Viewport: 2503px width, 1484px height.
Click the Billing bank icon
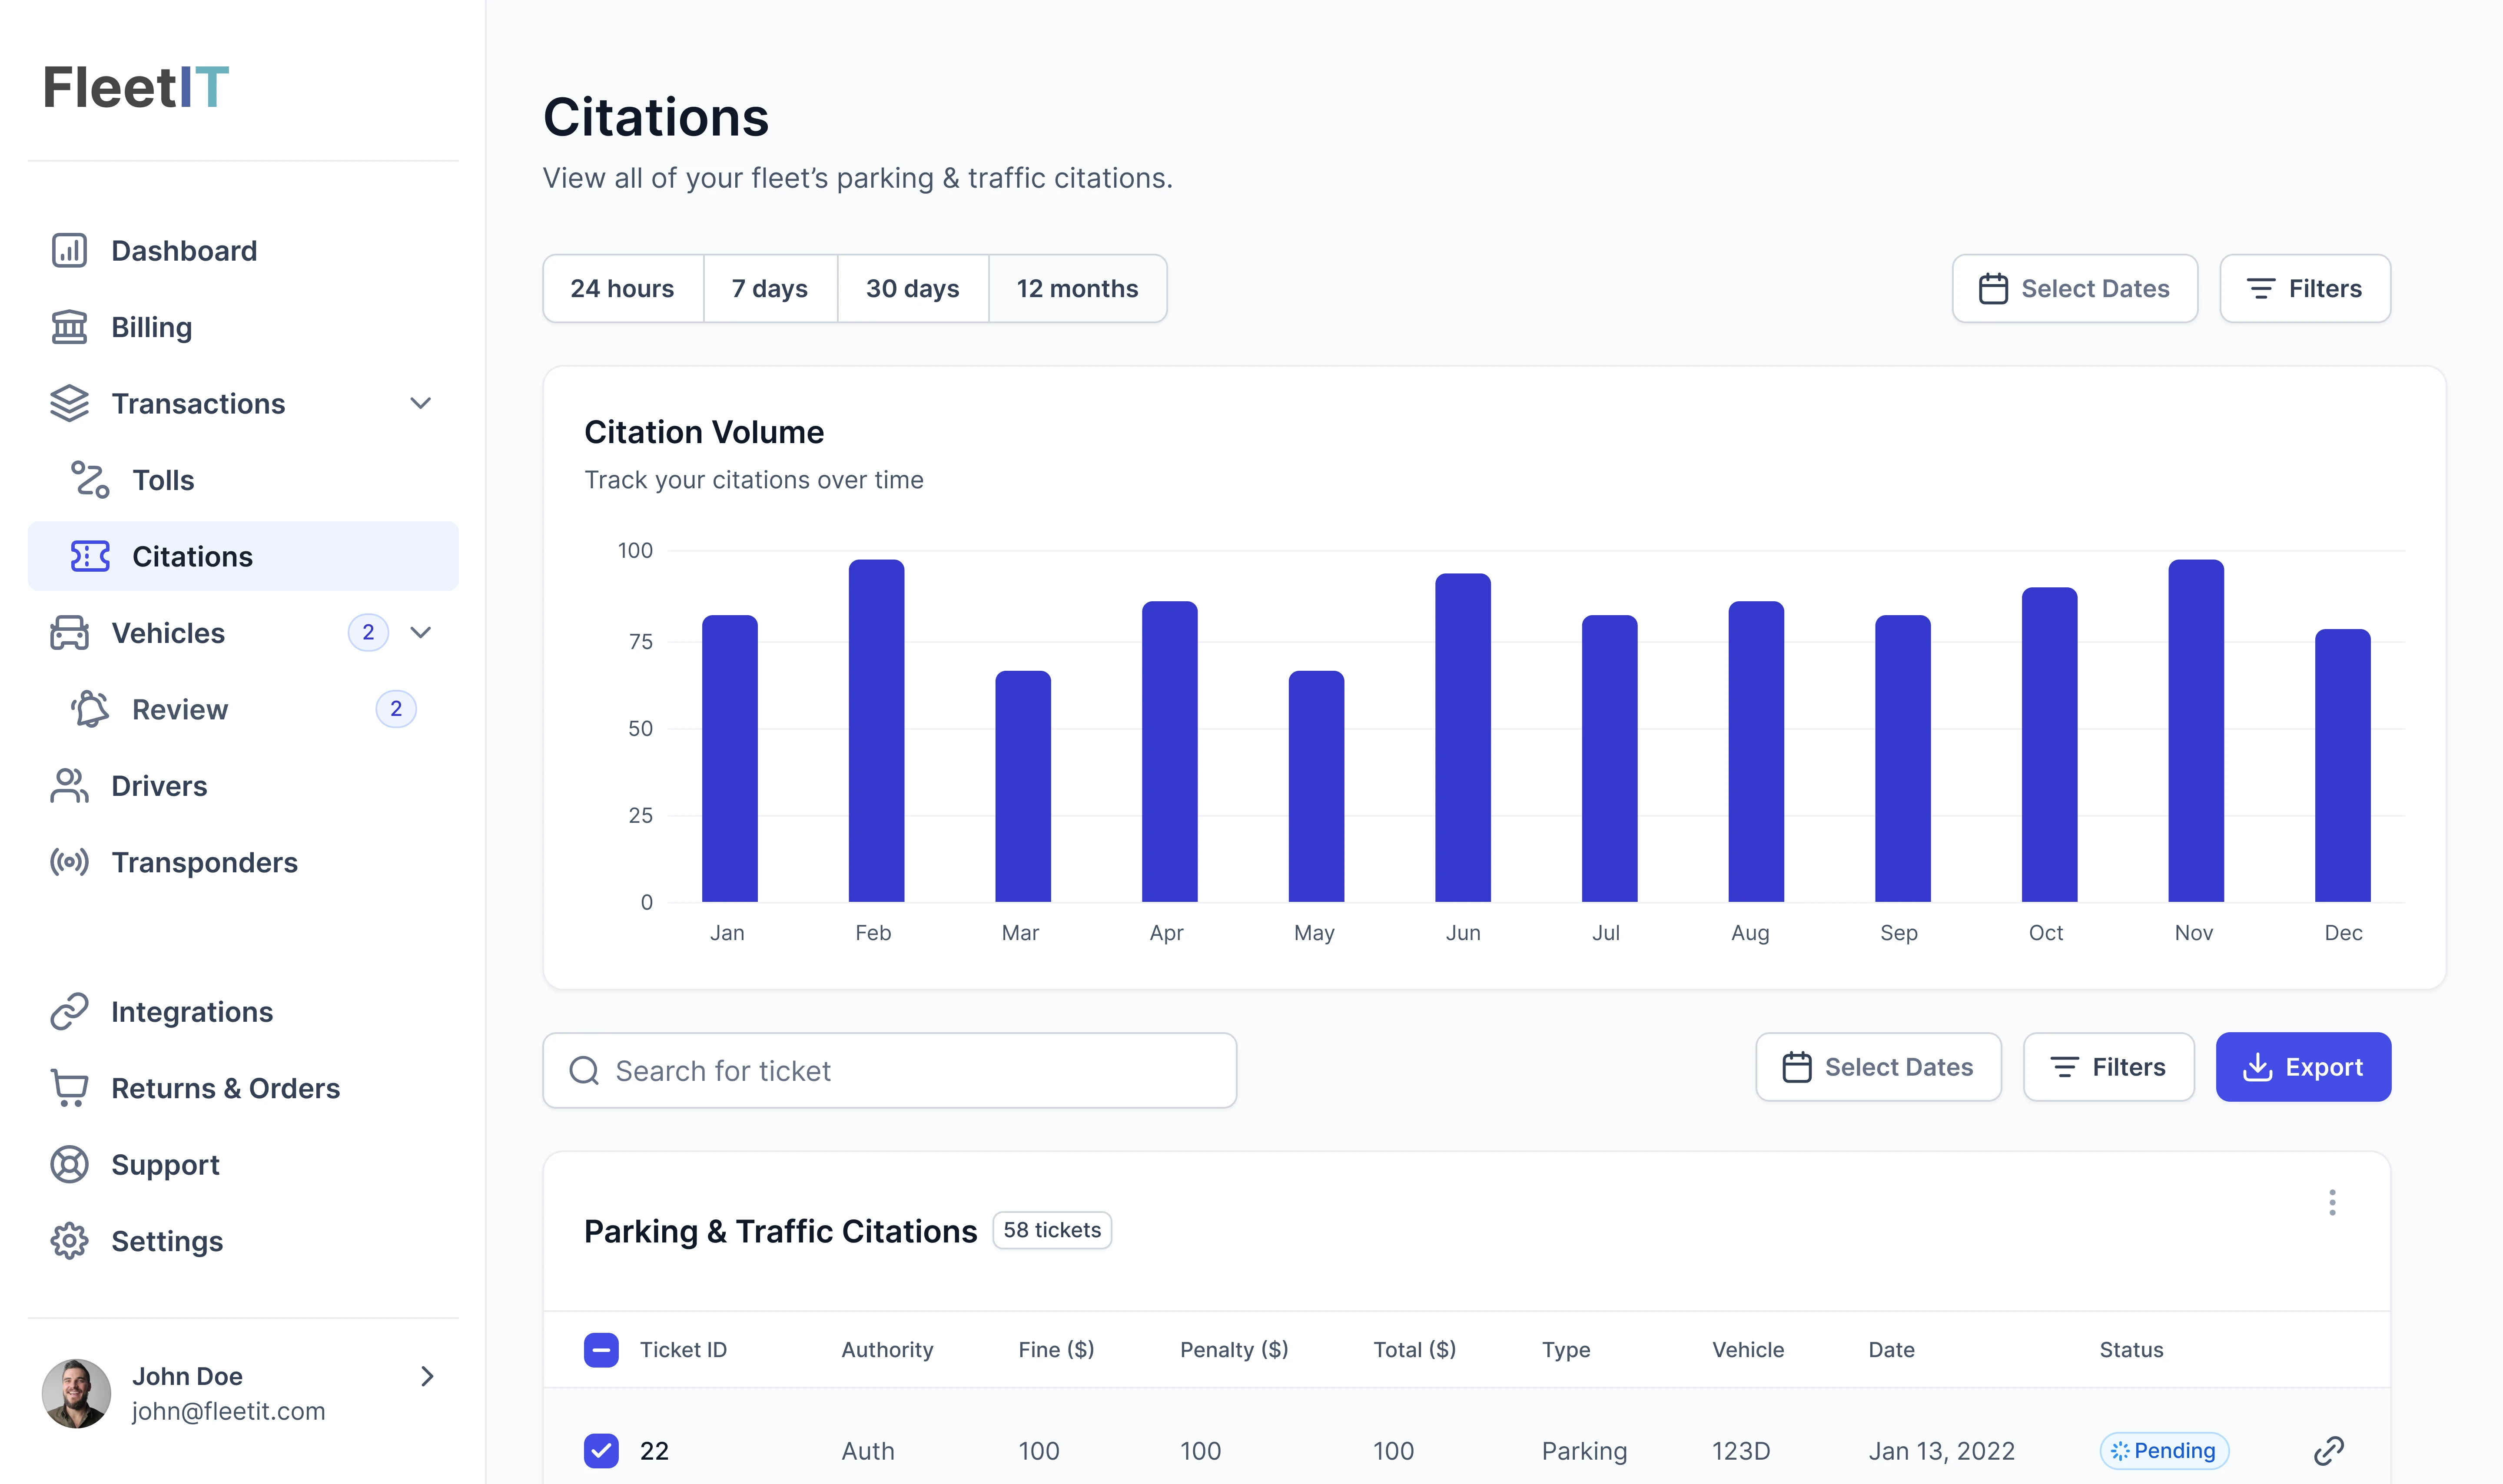tap(69, 327)
